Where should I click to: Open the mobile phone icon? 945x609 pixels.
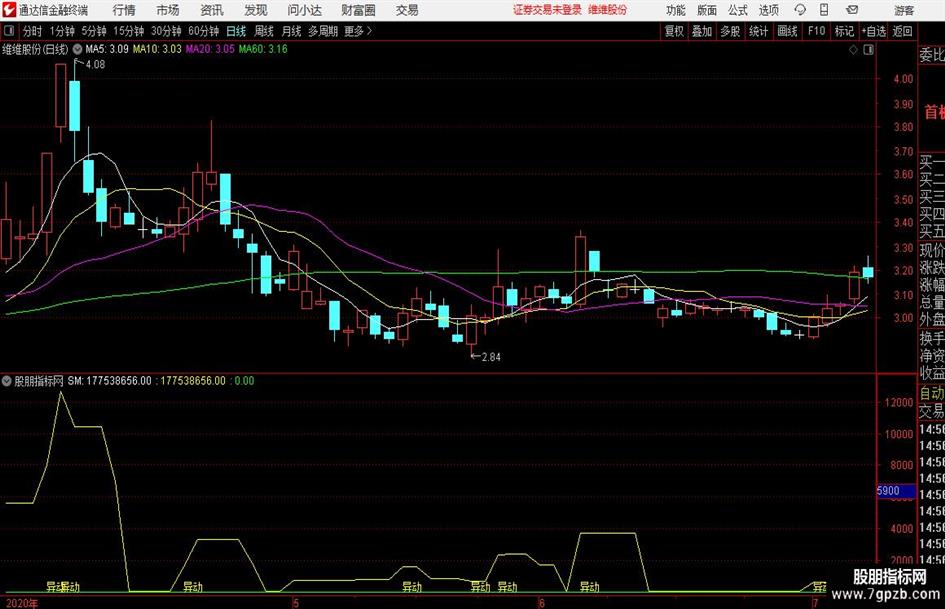click(x=824, y=10)
